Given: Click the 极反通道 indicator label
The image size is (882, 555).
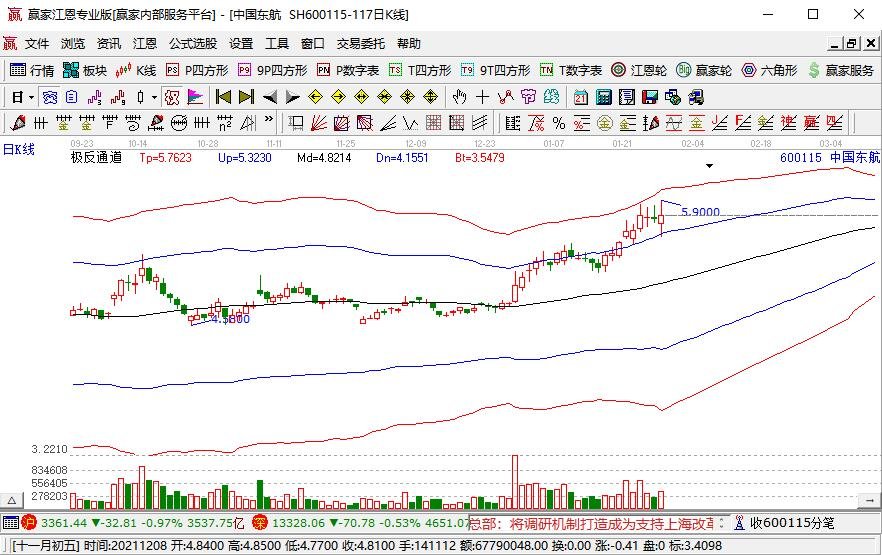Looking at the screenshot, I should click(x=96, y=157).
